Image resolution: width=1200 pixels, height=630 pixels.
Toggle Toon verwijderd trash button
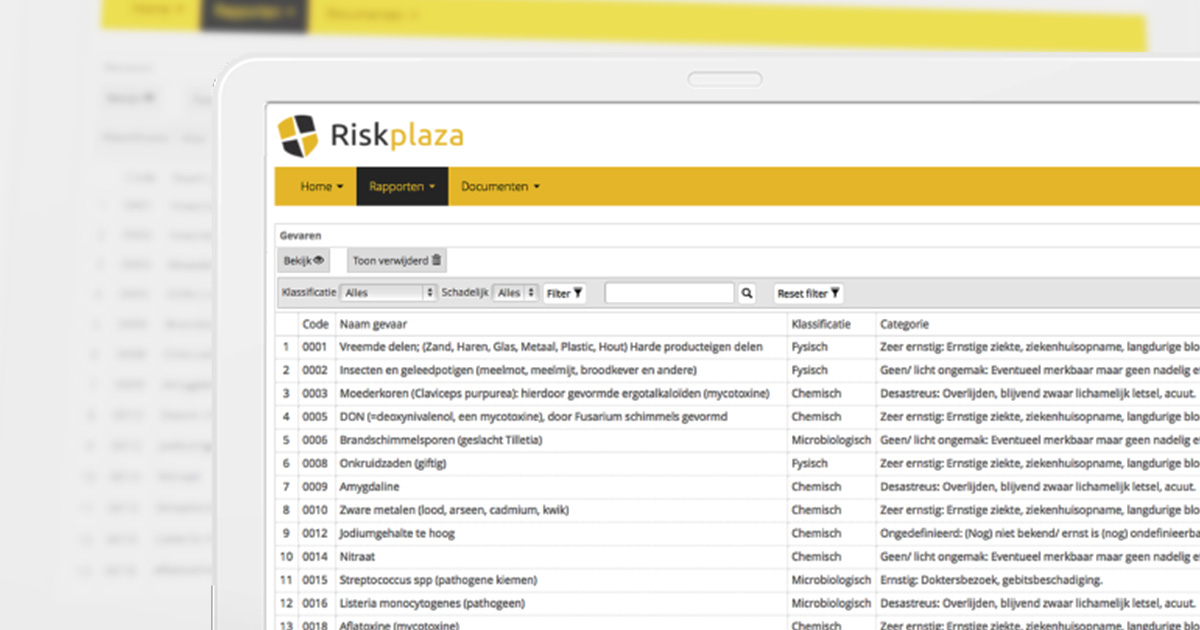tap(397, 261)
